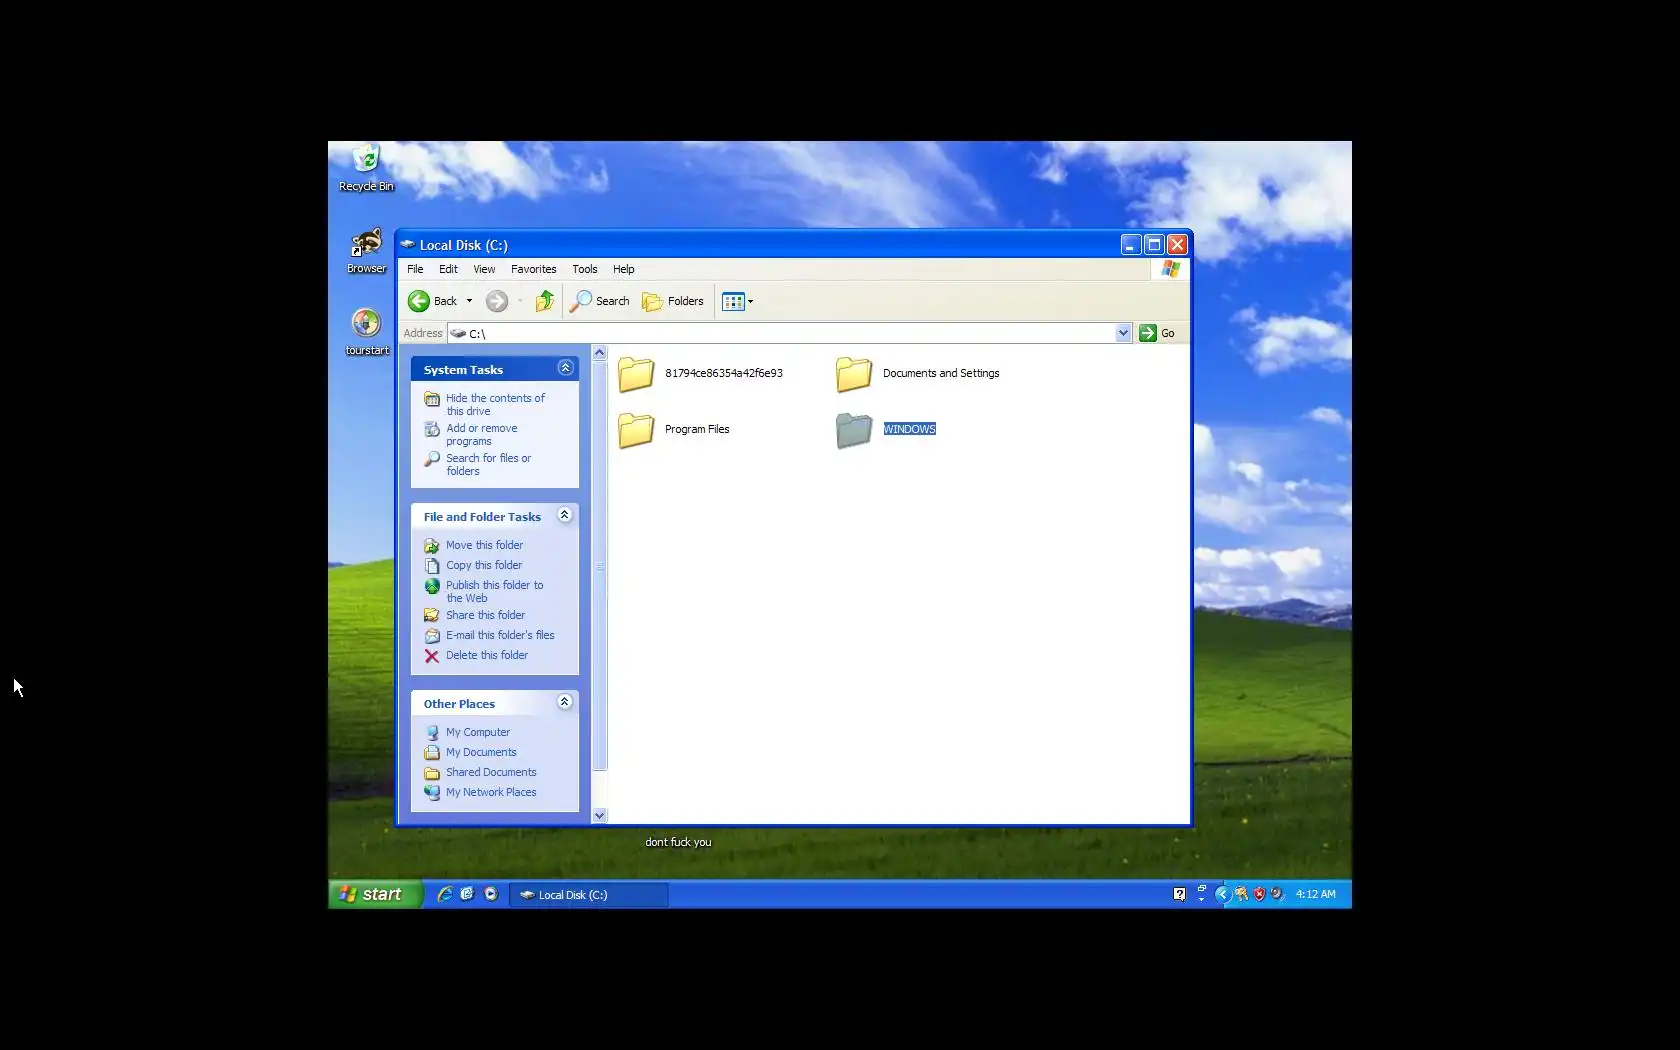Select the Recycle Bin desktop icon

[x=366, y=168]
